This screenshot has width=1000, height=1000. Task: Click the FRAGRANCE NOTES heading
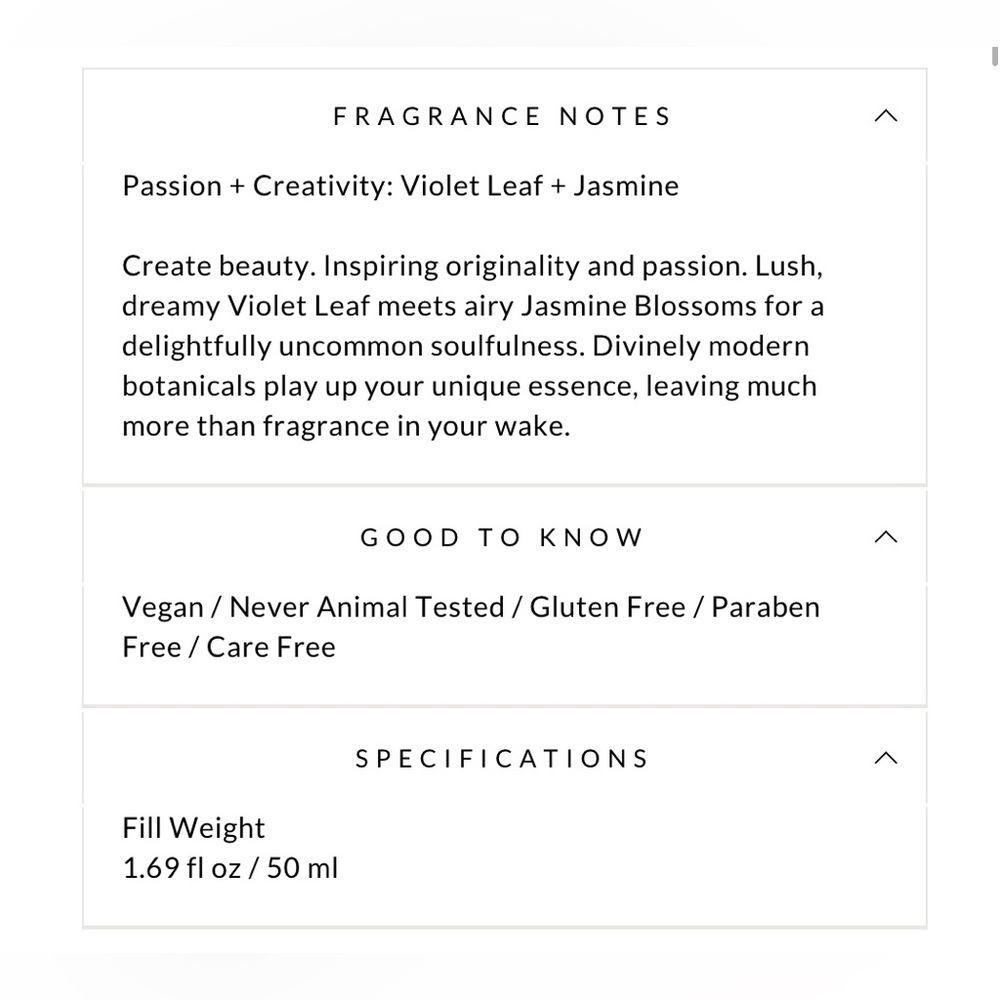pos(503,116)
